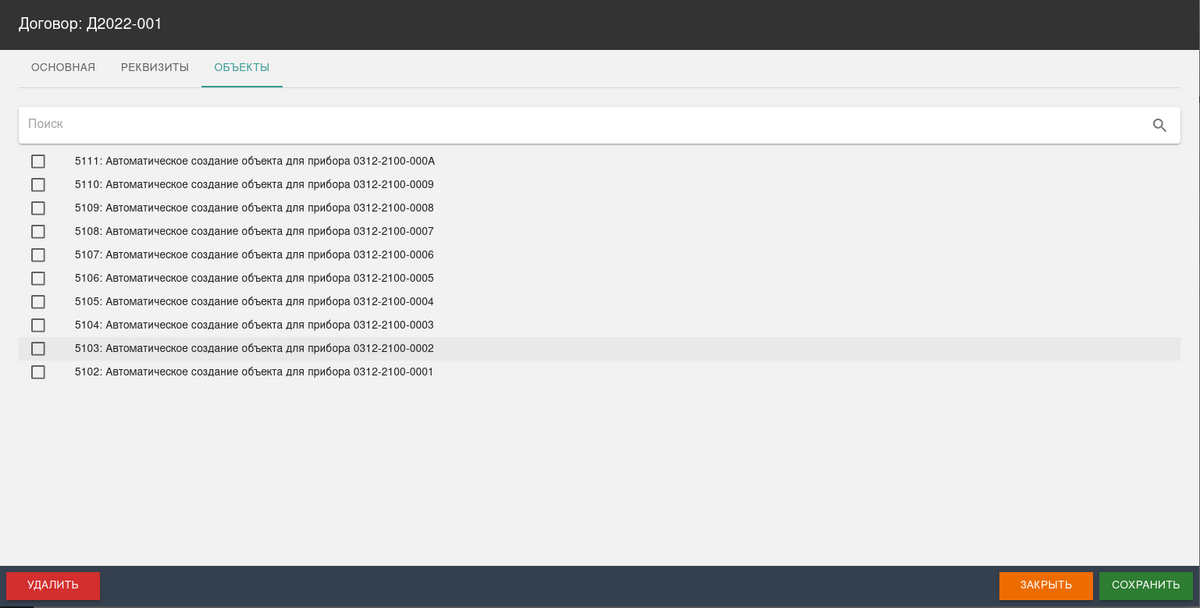Enable checkbox for object 5108
This screenshot has width=1200, height=608.
coord(38,231)
